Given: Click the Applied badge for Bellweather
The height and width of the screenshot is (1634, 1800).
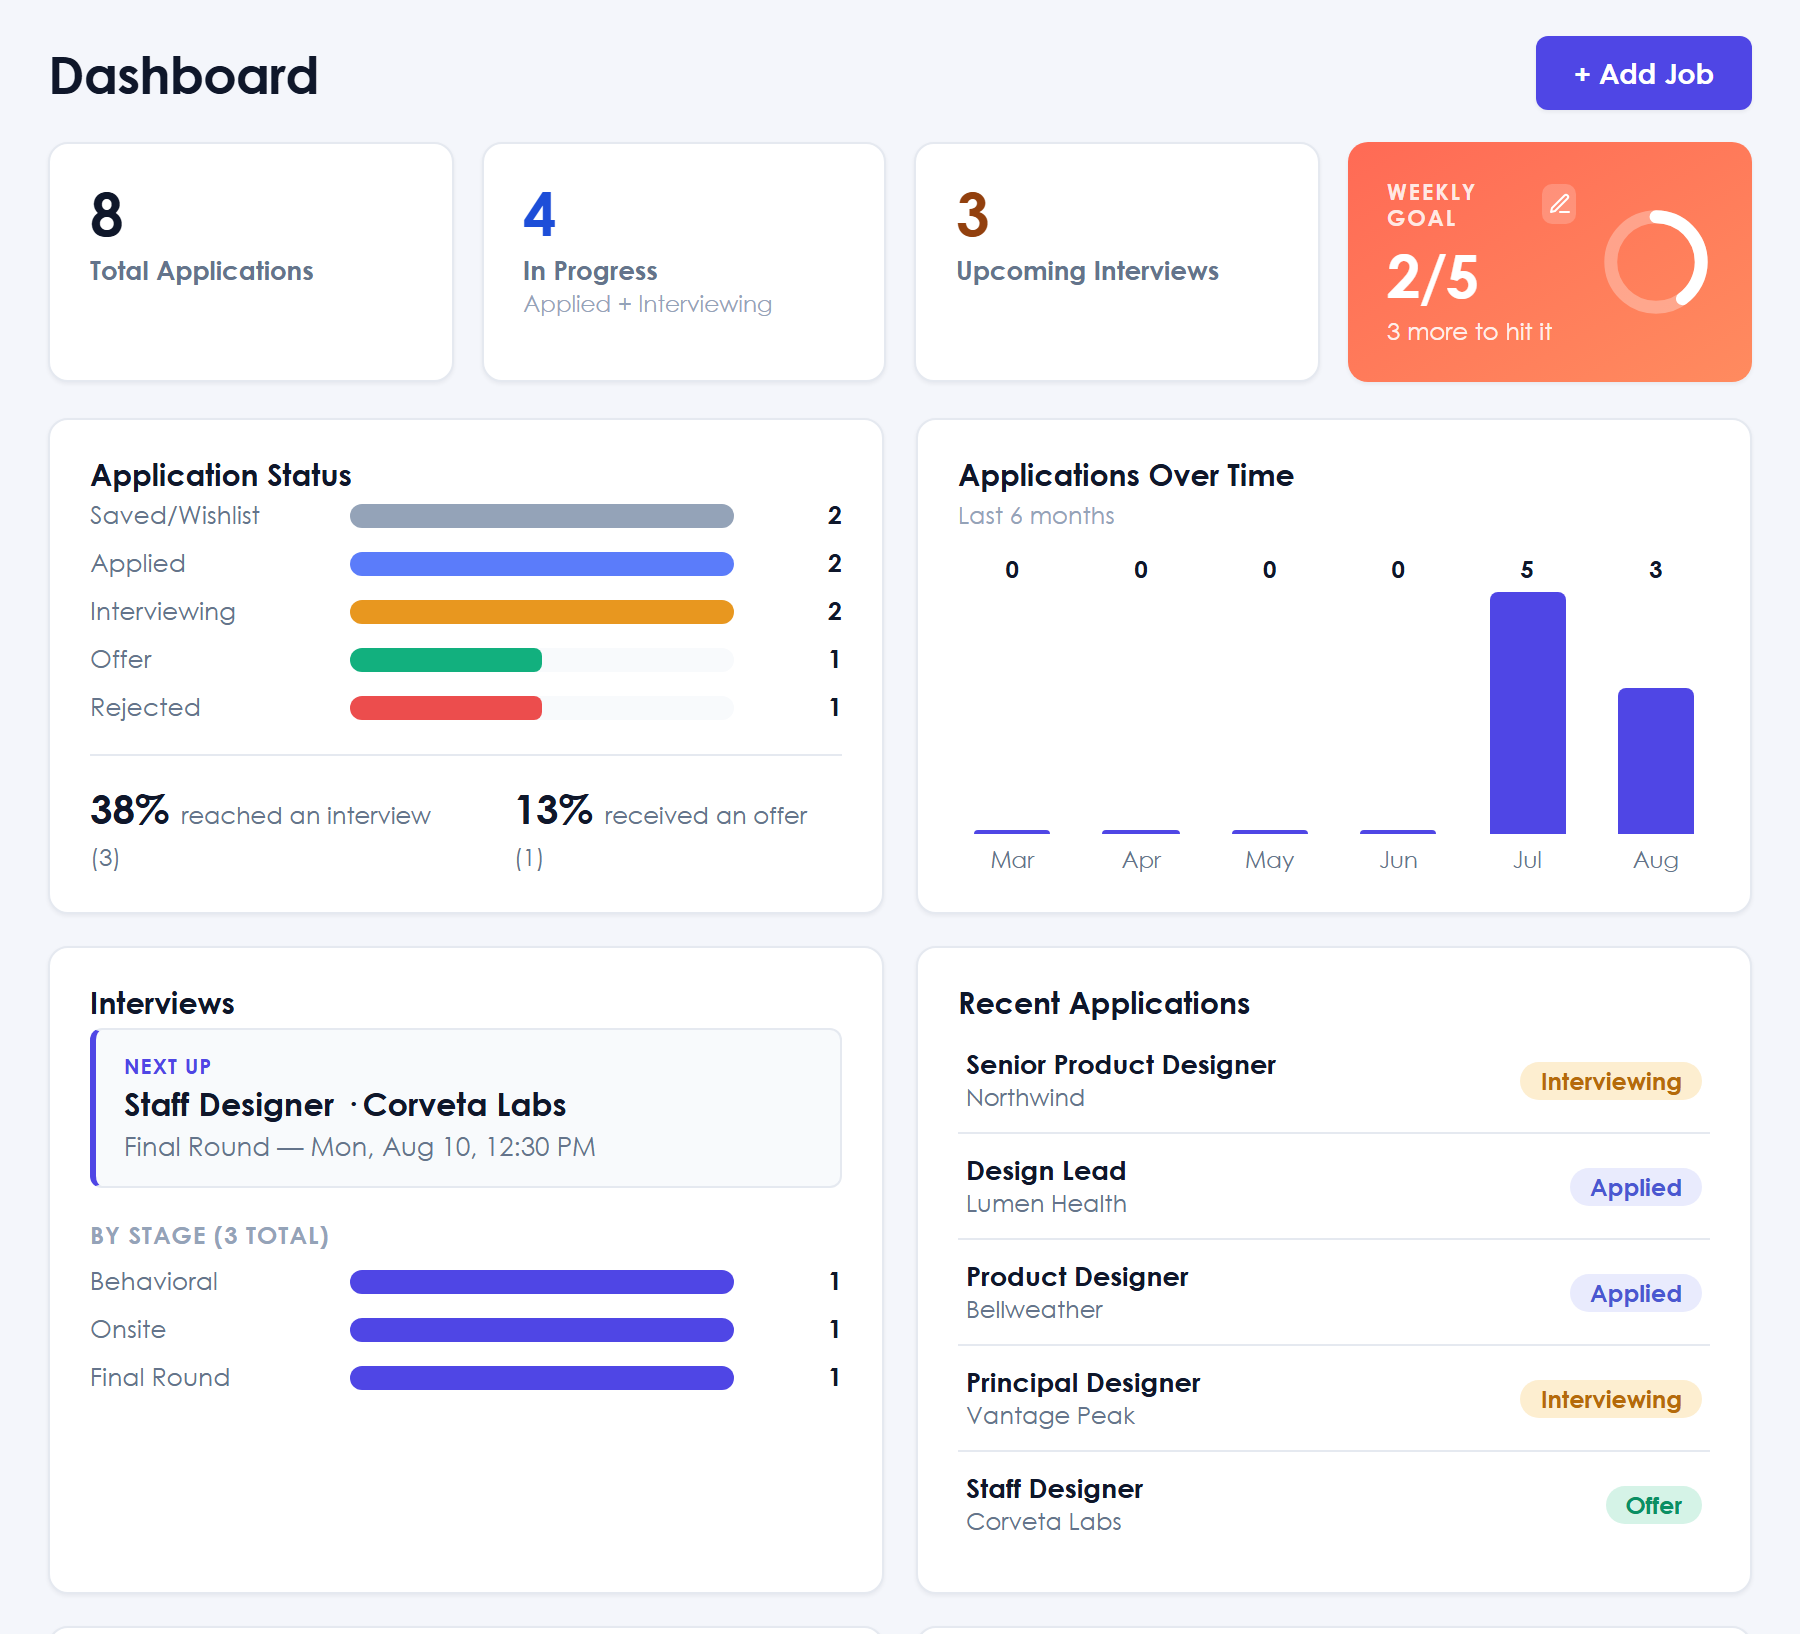Looking at the screenshot, I should pyautogui.click(x=1635, y=1294).
